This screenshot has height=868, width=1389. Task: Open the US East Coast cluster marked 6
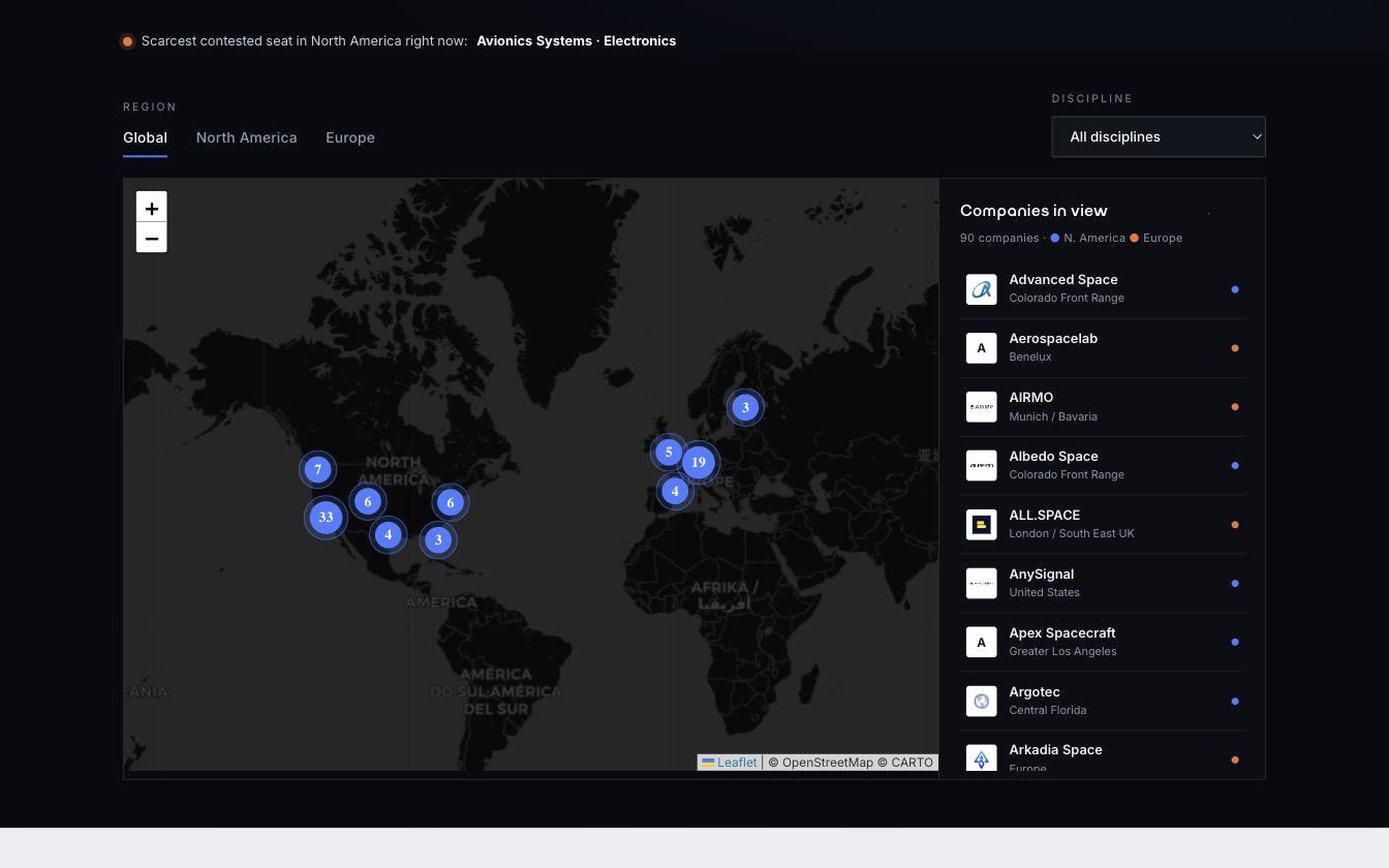pos(450,503)
